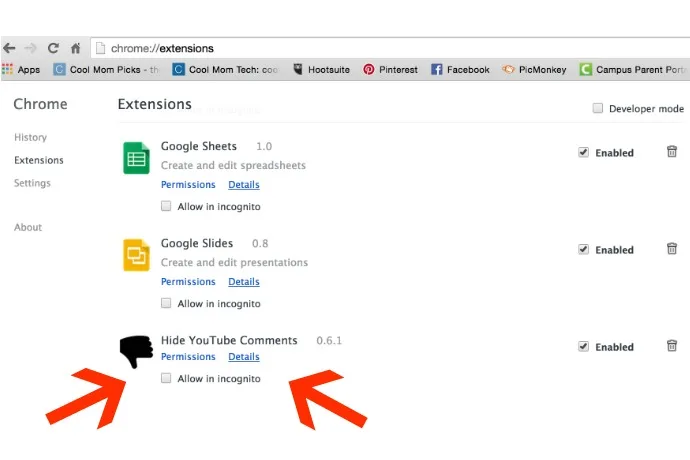
Task: Open History in the Chrome sidebar
Action: click(x=30, y=137)
